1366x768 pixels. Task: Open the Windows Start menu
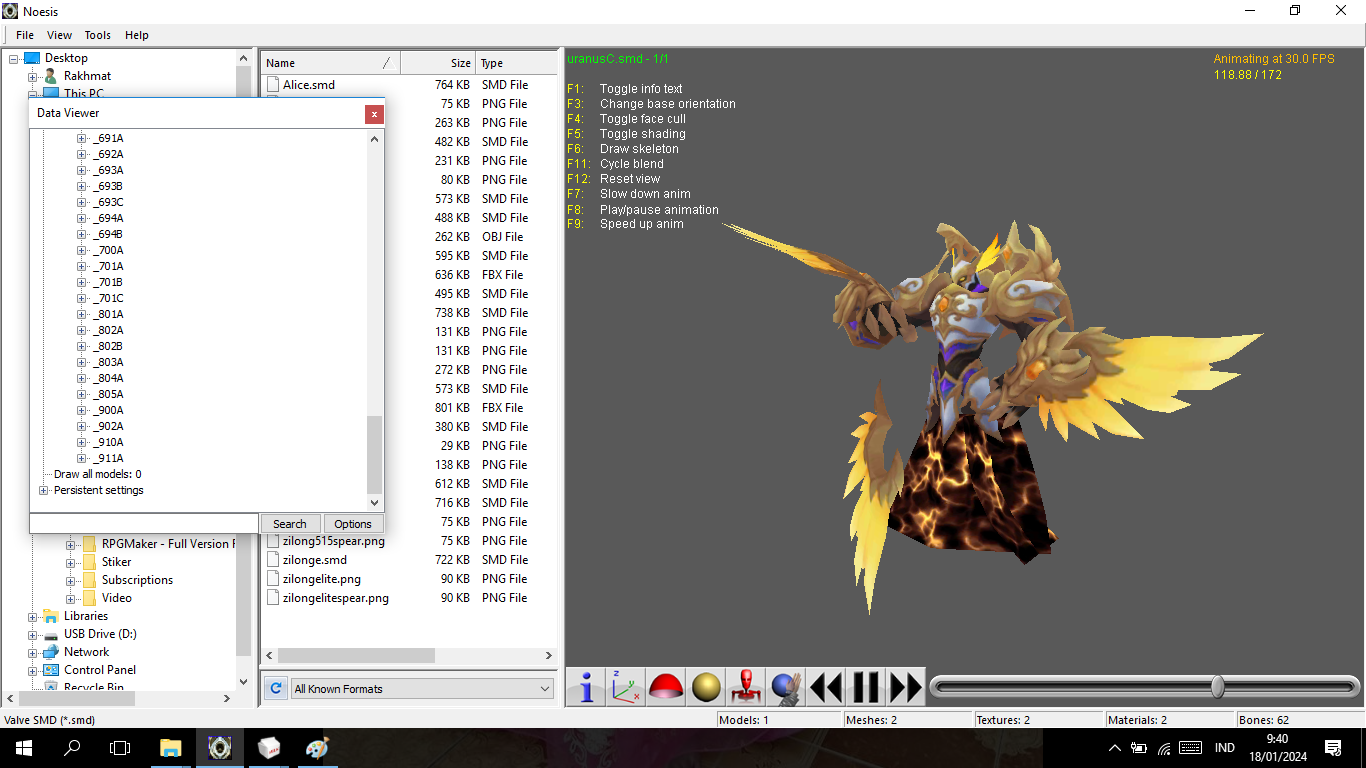pos(24,748)
